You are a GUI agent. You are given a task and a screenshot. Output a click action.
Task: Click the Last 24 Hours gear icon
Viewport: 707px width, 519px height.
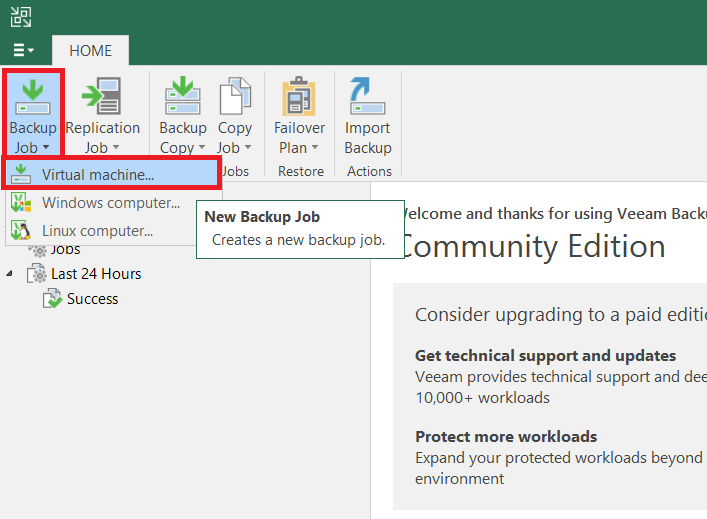pos(37,274)
